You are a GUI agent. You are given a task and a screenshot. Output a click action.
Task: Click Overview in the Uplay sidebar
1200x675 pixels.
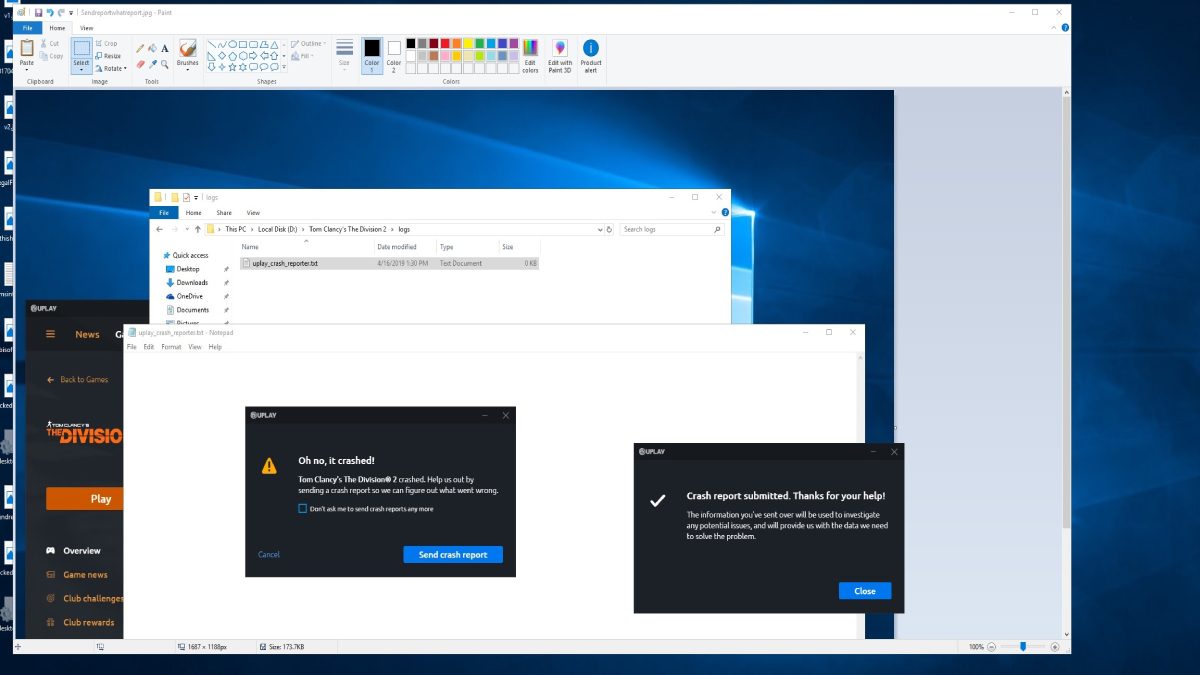(75, 551)
